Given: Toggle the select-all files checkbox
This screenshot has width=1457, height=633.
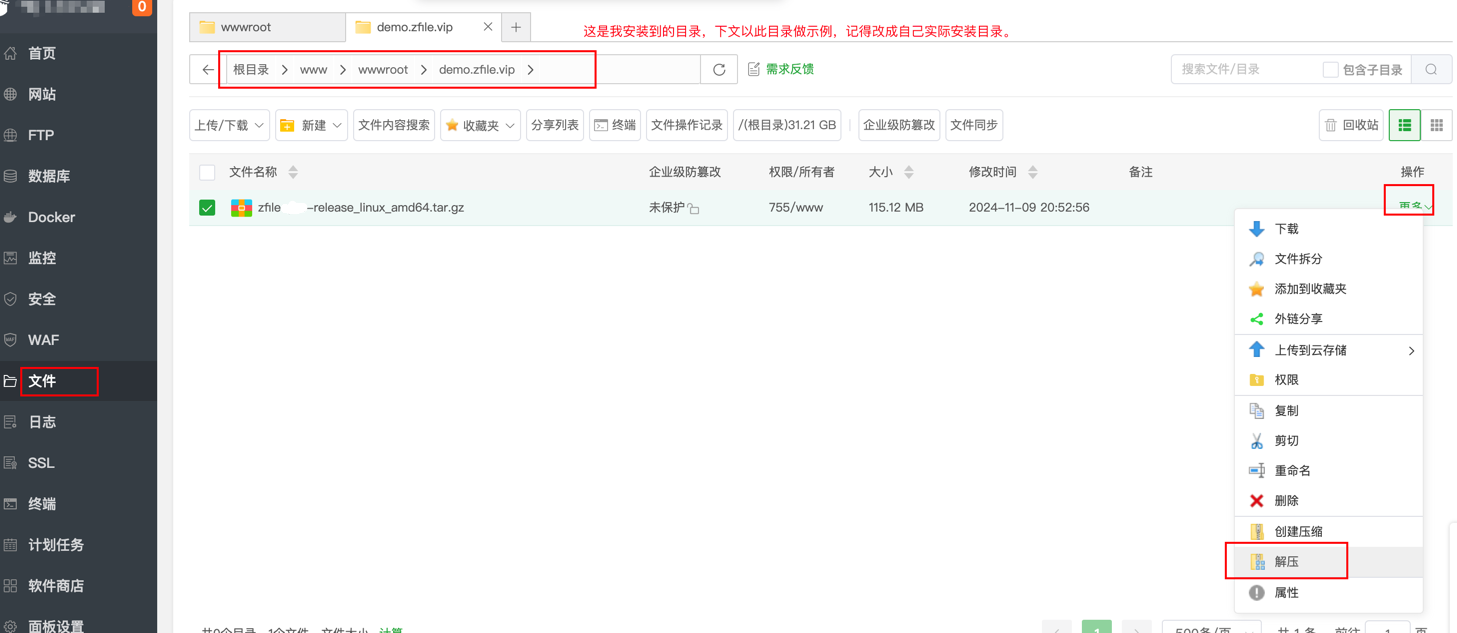Looking at the screenshot, I should pyautogui.click(x=207, y=172).
